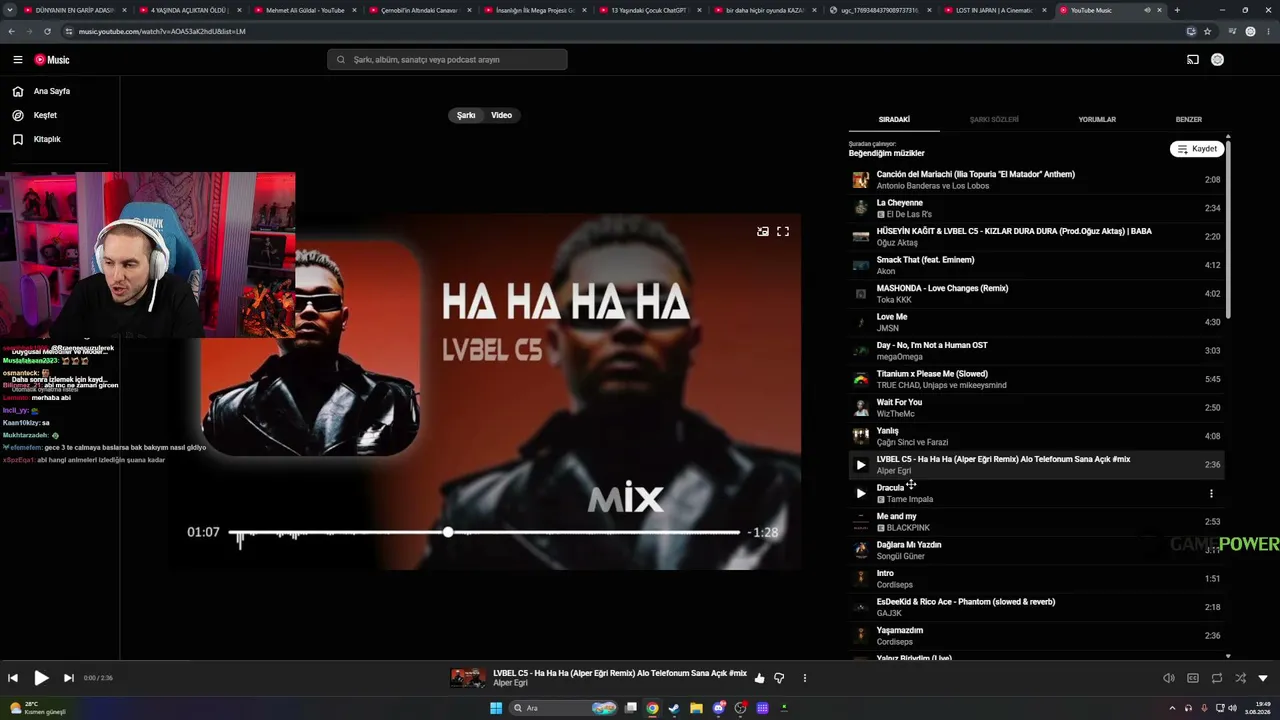Select Intro by Cordiseps
This screenshot has width=1280, height=720.
1036,579
